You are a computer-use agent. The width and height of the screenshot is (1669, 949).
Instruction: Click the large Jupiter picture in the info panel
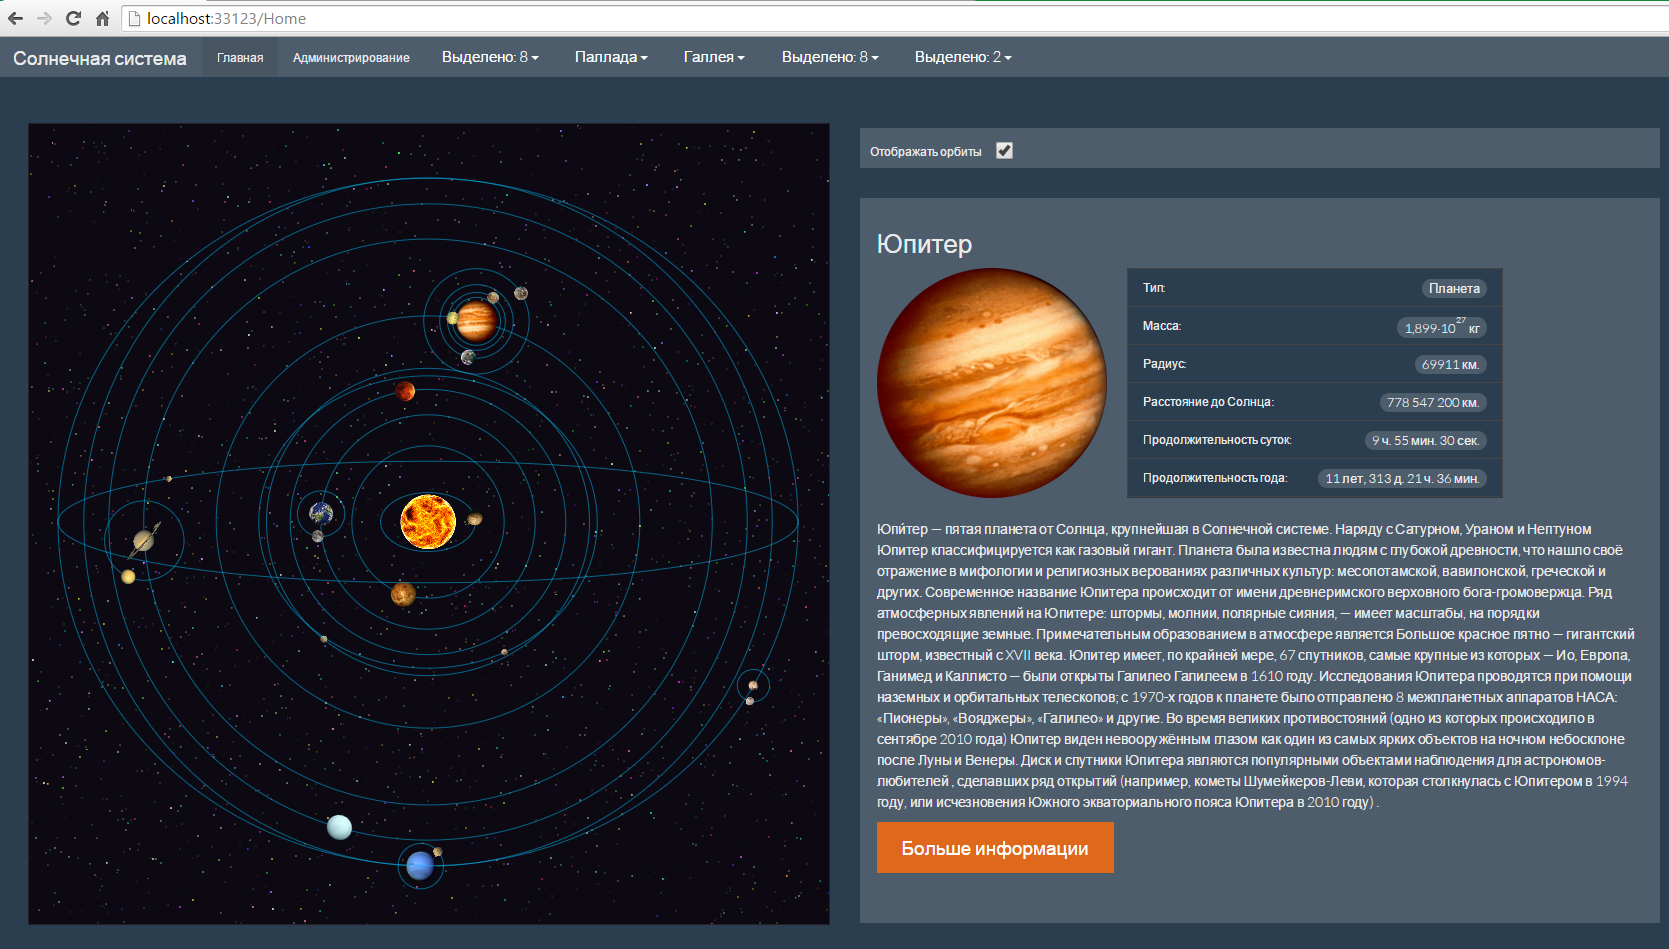click(992, 382)
